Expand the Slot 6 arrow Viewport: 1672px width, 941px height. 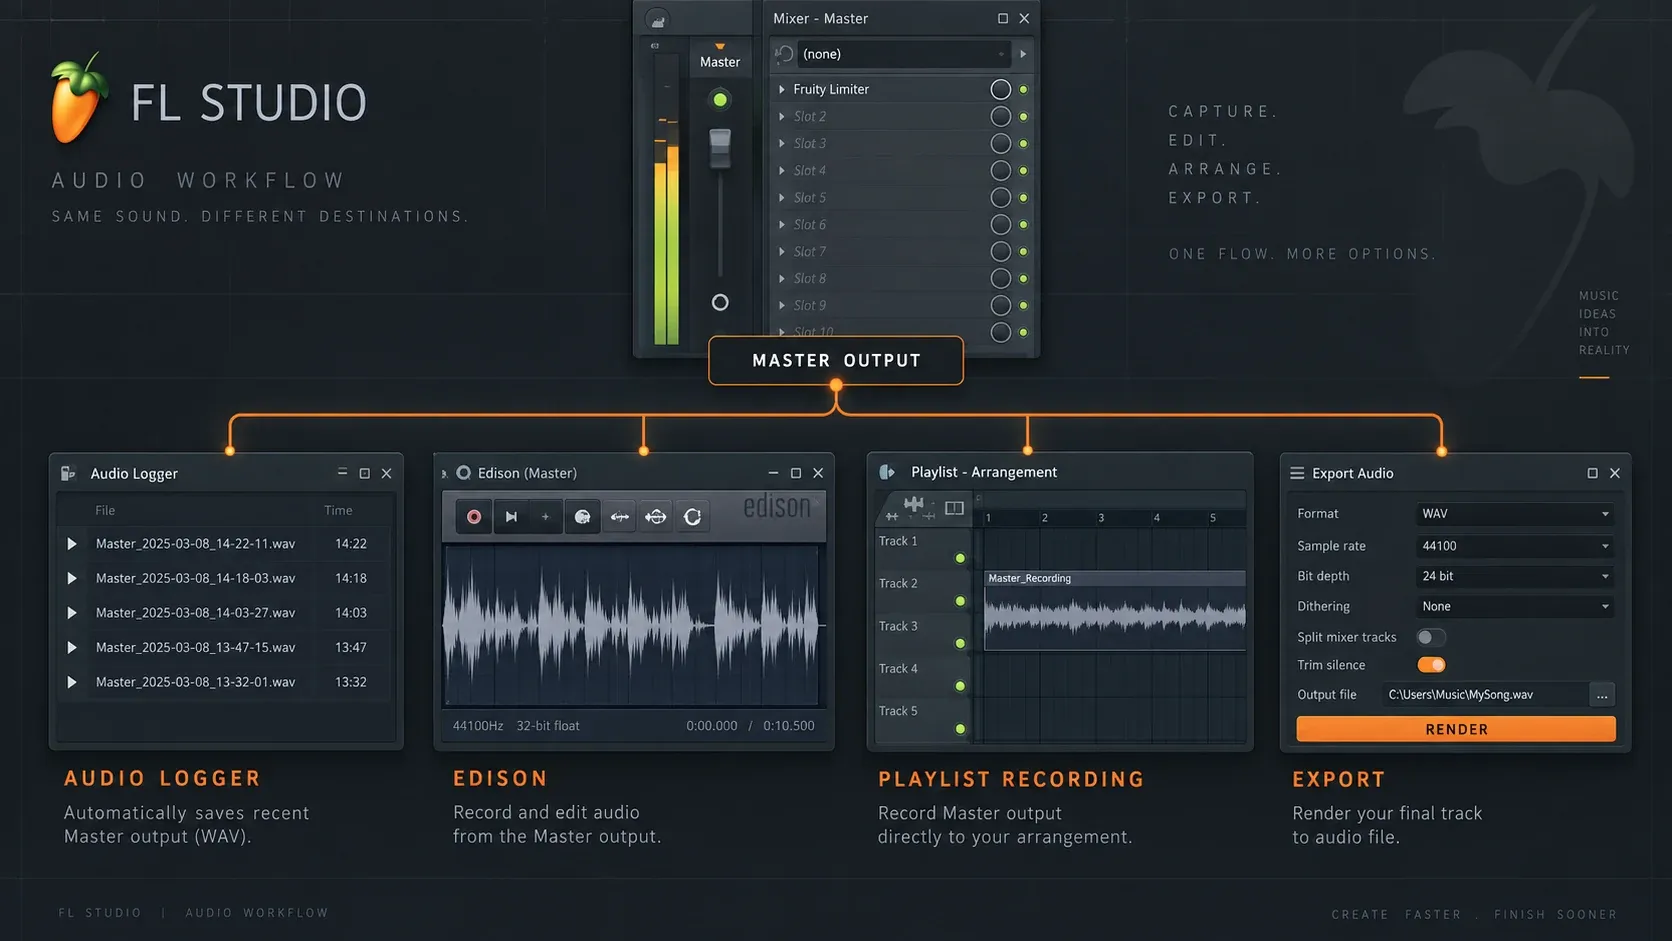pyautogui.click(x=782, y=225)
